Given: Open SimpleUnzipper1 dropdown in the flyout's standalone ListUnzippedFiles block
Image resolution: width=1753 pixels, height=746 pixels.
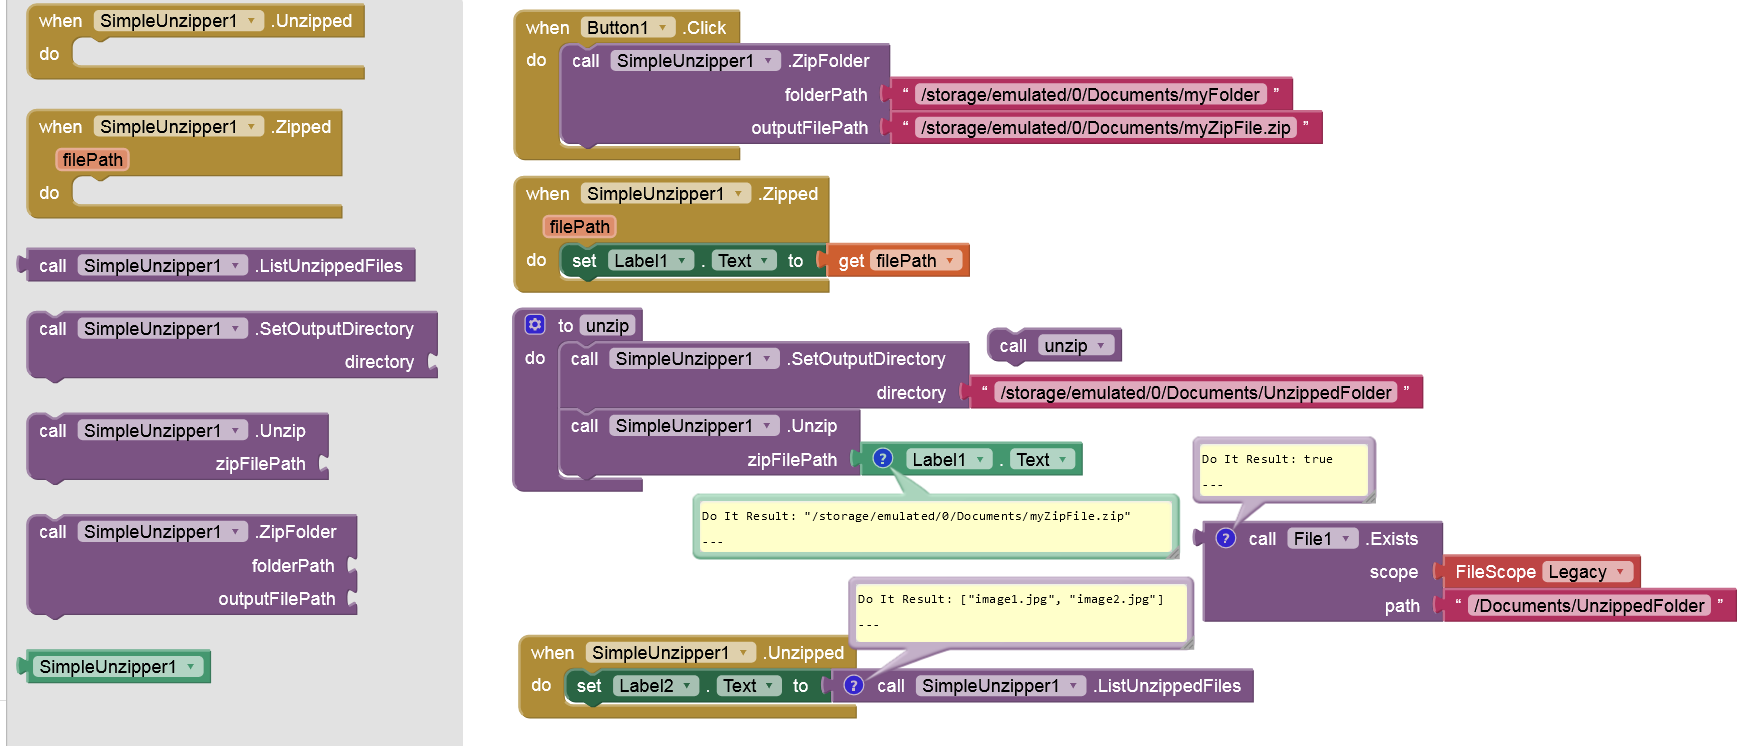Looking at the screenshot, I should click(x=163, y=266).
